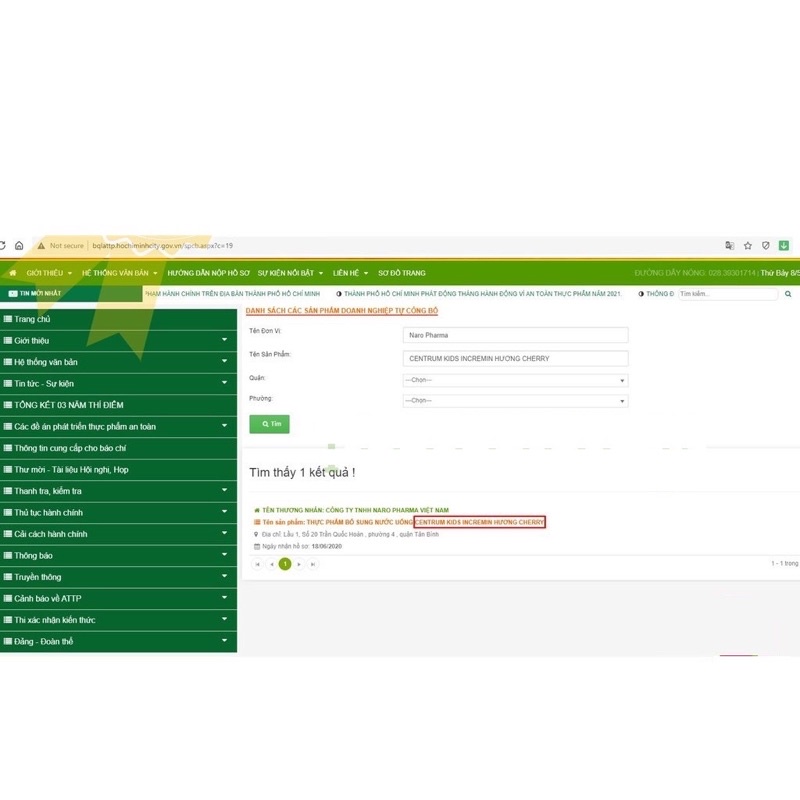This screenshot has height=800, width=800.
Task: Go to the first page of results
Action: [x=257, y=564]
